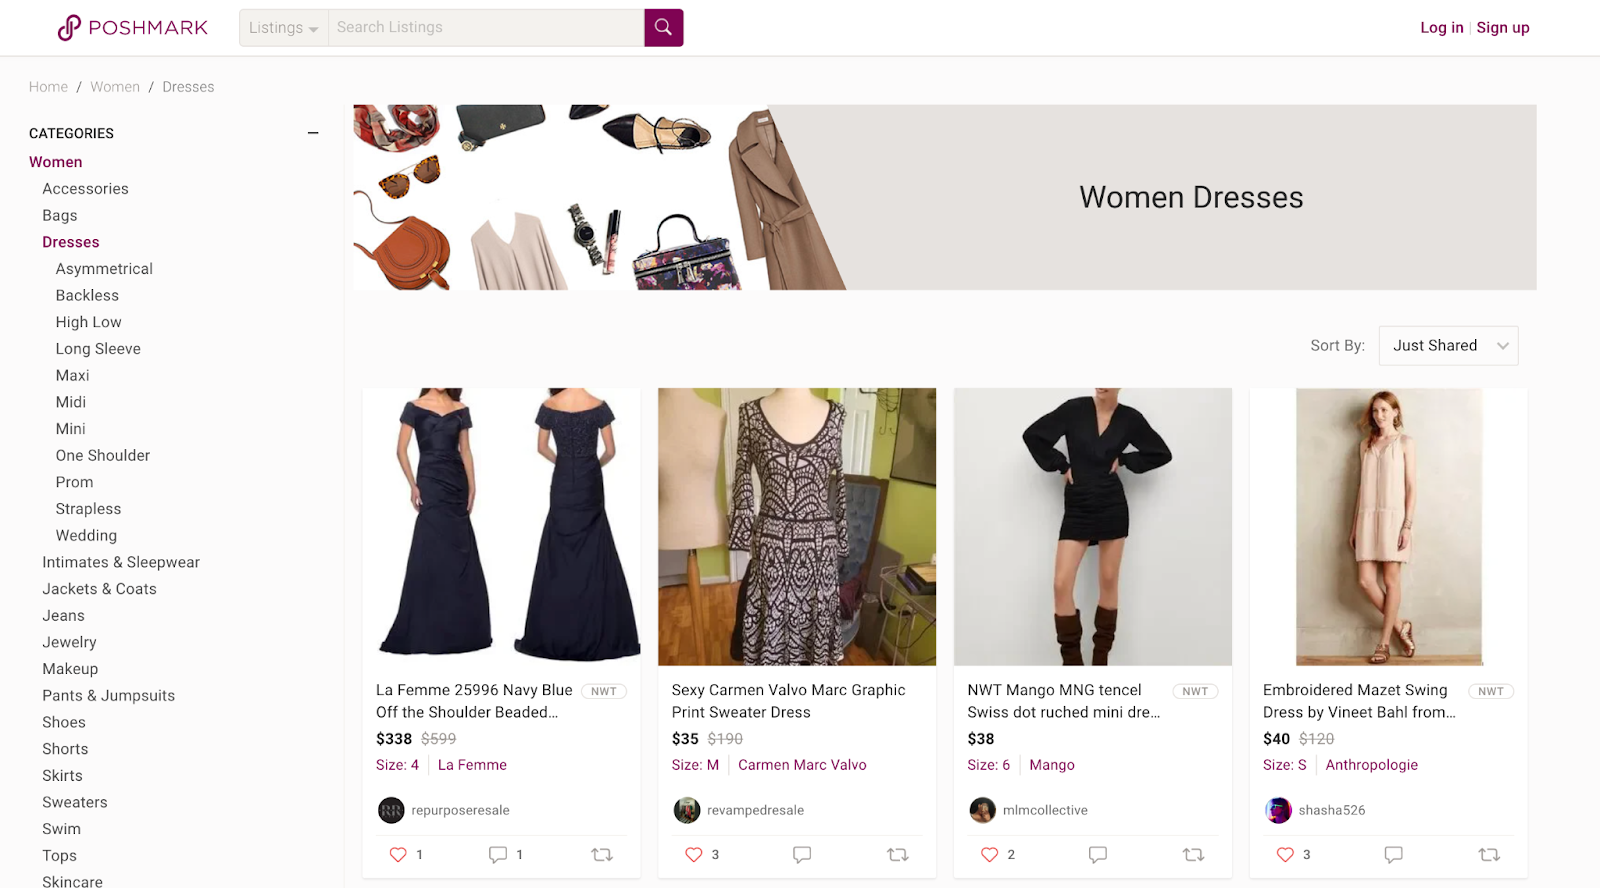Collapse the Categories section
This screenshot has height=888, width=1600.
[x=313, y=133]
